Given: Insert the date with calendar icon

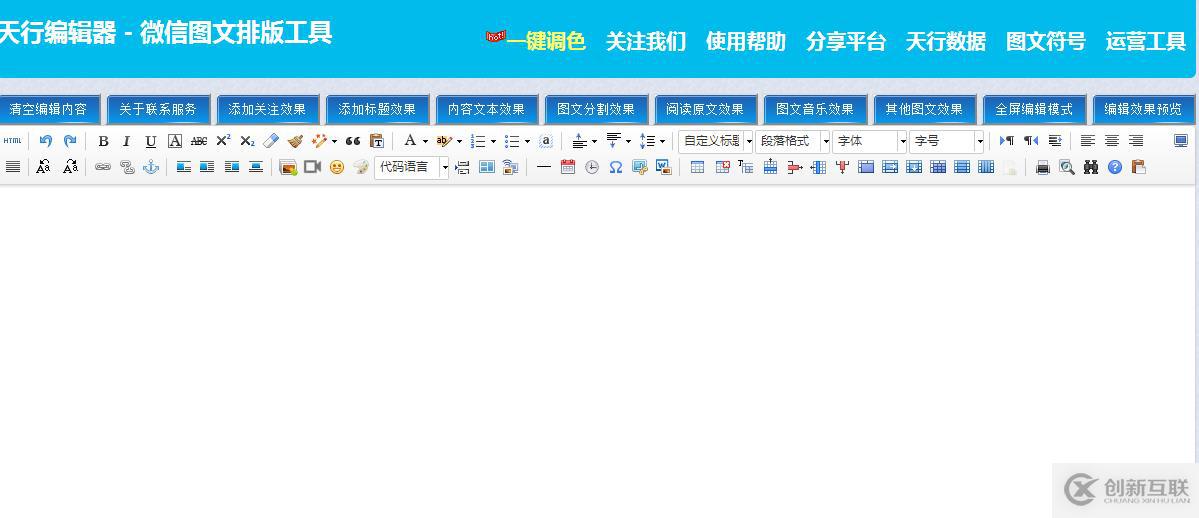Looking at the screenshot, I should point(567,167).
